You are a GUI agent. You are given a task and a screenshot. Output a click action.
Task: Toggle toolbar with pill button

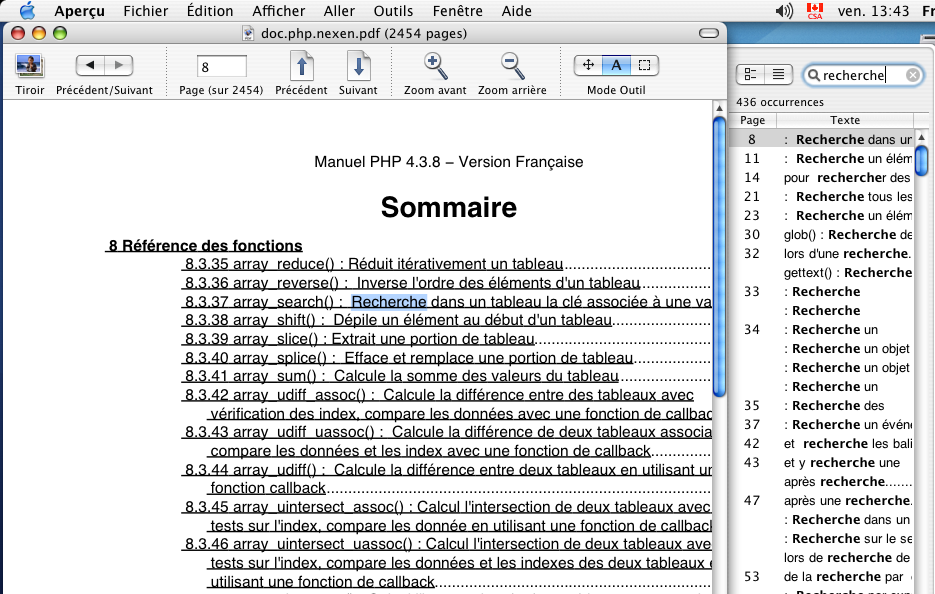pos(708,33)
